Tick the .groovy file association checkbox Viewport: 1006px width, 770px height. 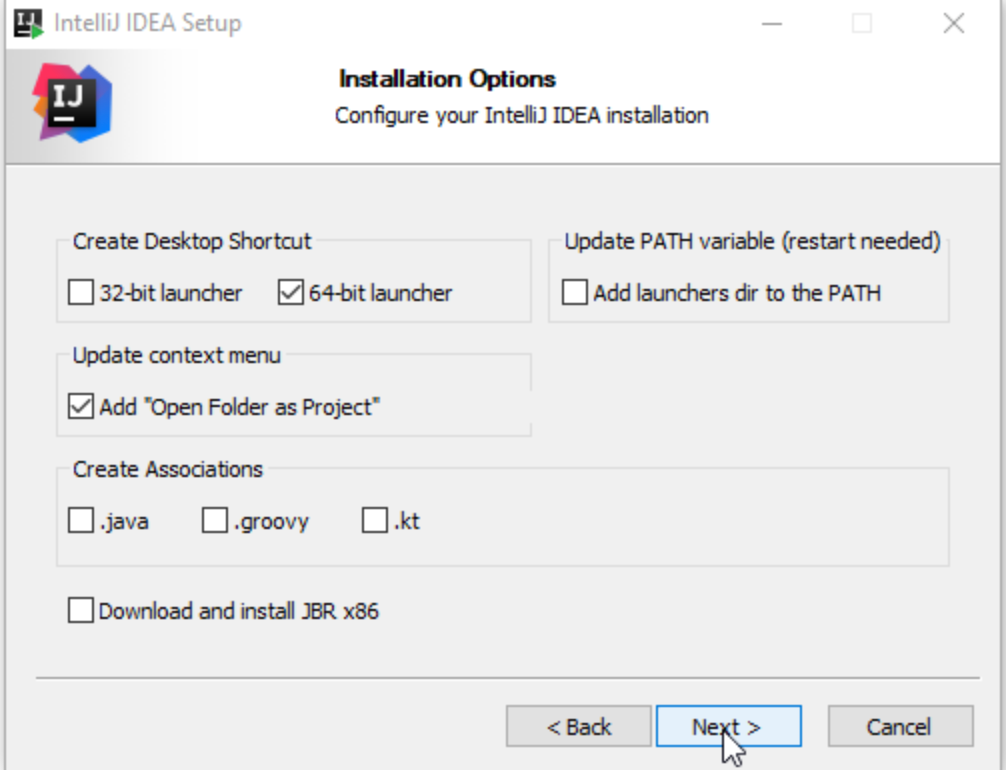pyautogui.click(x=215, y=521)
